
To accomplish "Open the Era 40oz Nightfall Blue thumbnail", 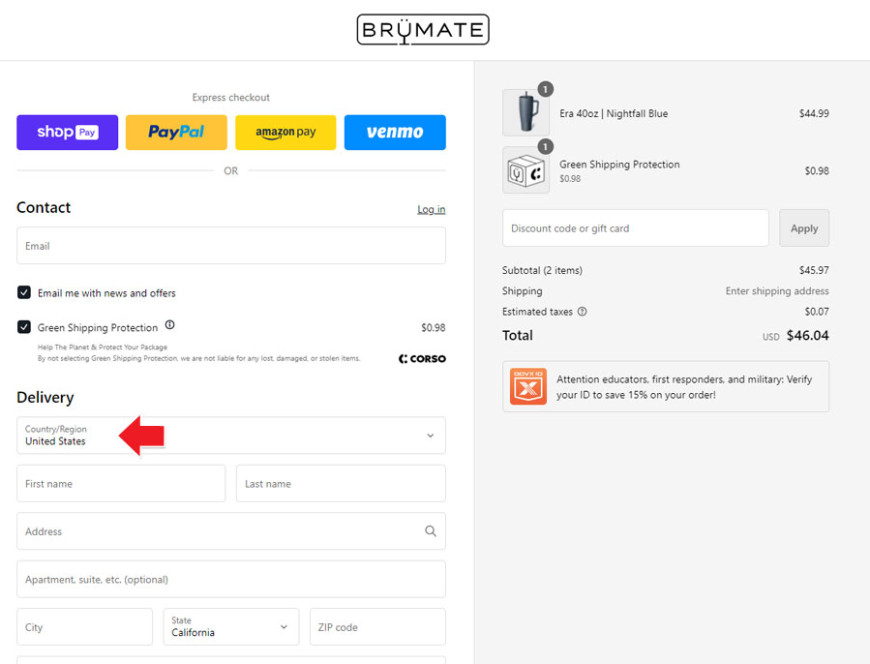I will [x=526, y=113].
